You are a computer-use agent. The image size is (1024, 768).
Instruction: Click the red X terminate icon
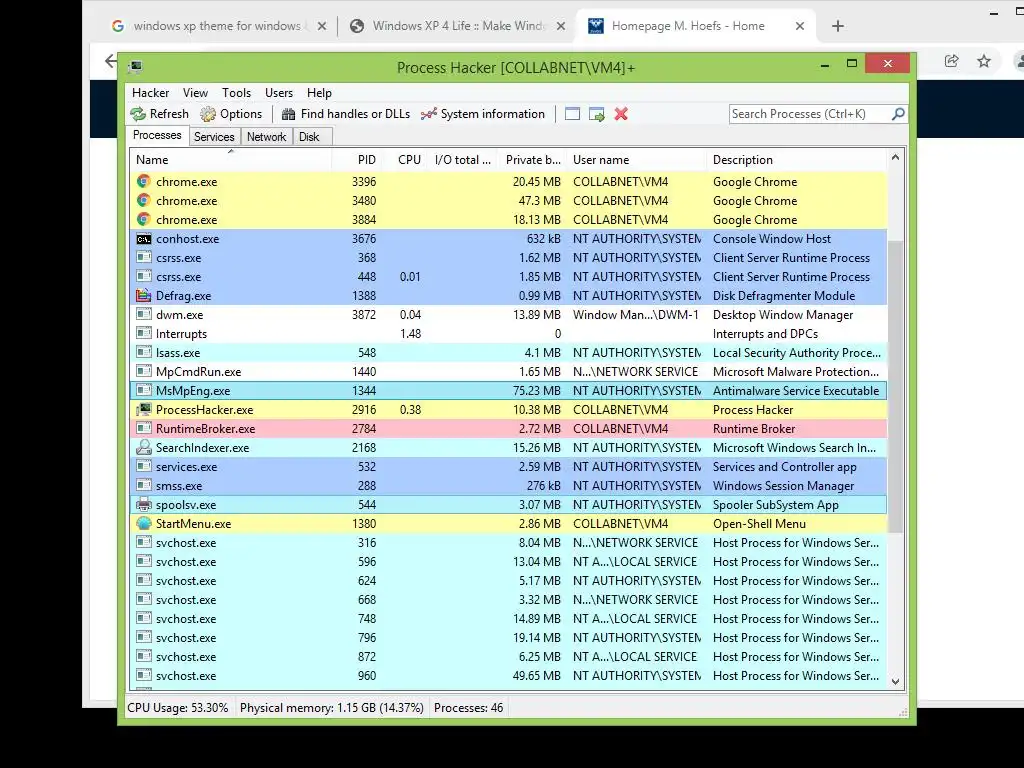pyautogui.click(x=621, y=114)
